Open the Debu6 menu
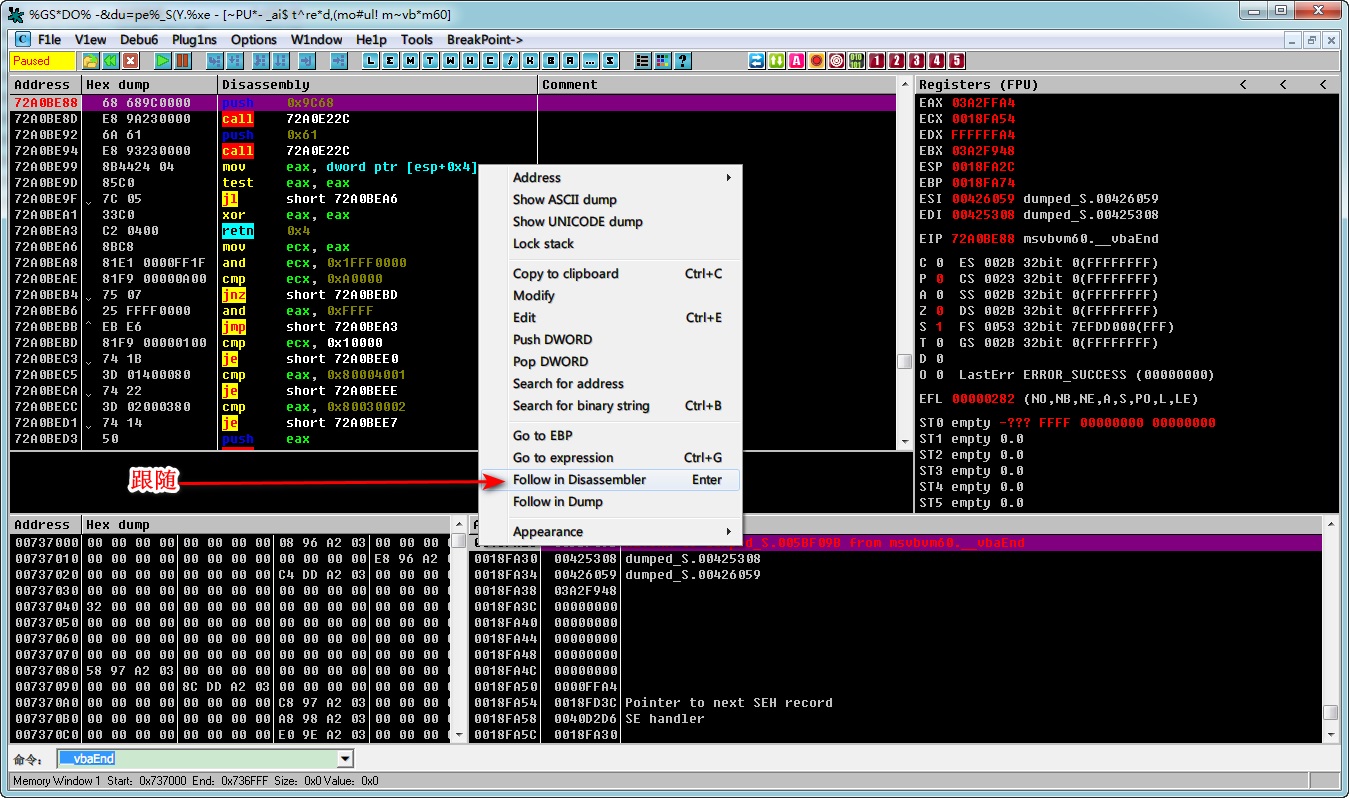The width and height of the screenshot is (1349, 798). pyautogui.click(x=140, y=40)
